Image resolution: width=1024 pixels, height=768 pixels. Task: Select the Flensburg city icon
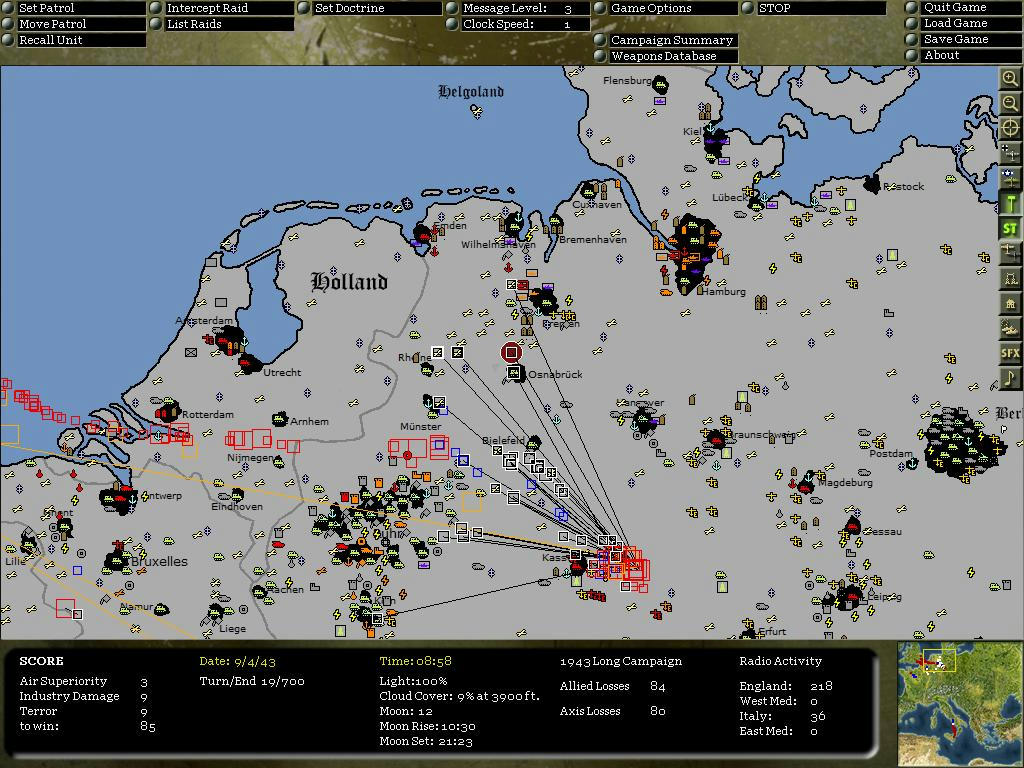(660, 84)
